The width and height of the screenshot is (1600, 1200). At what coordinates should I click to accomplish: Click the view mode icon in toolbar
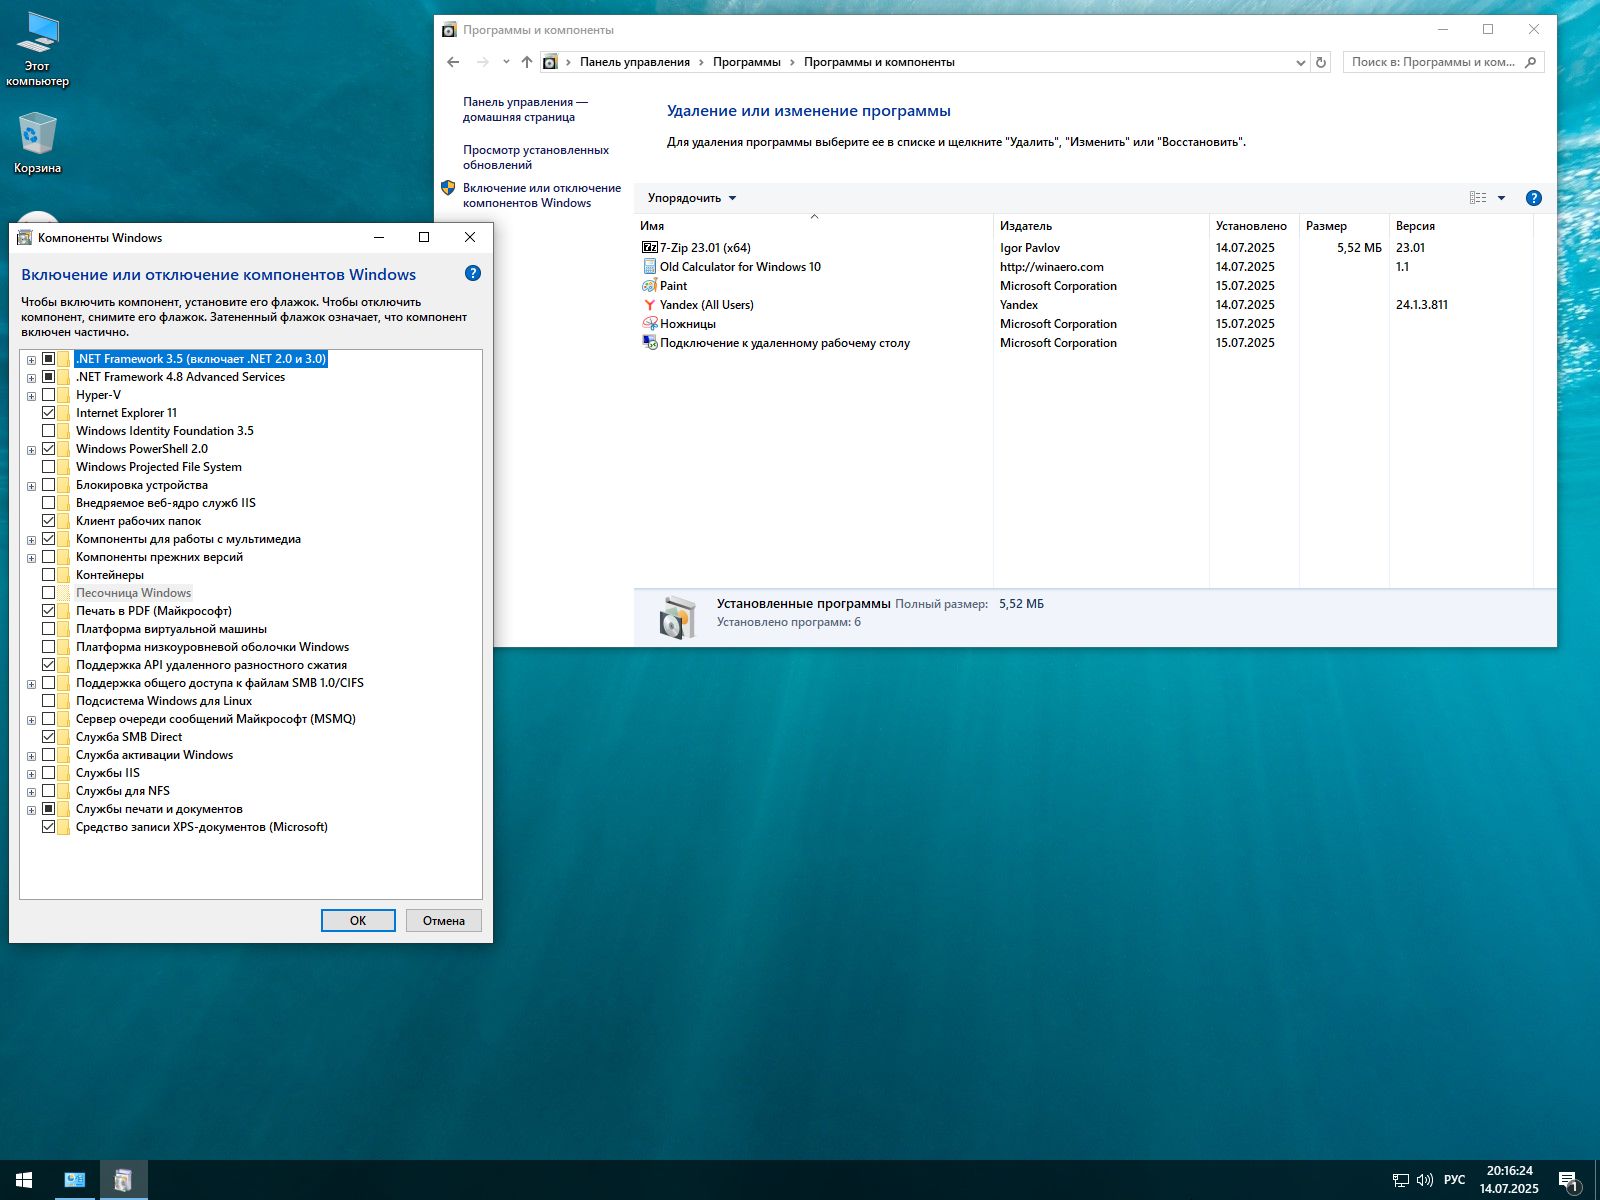pyautogui.click(x=1478, y=198)
